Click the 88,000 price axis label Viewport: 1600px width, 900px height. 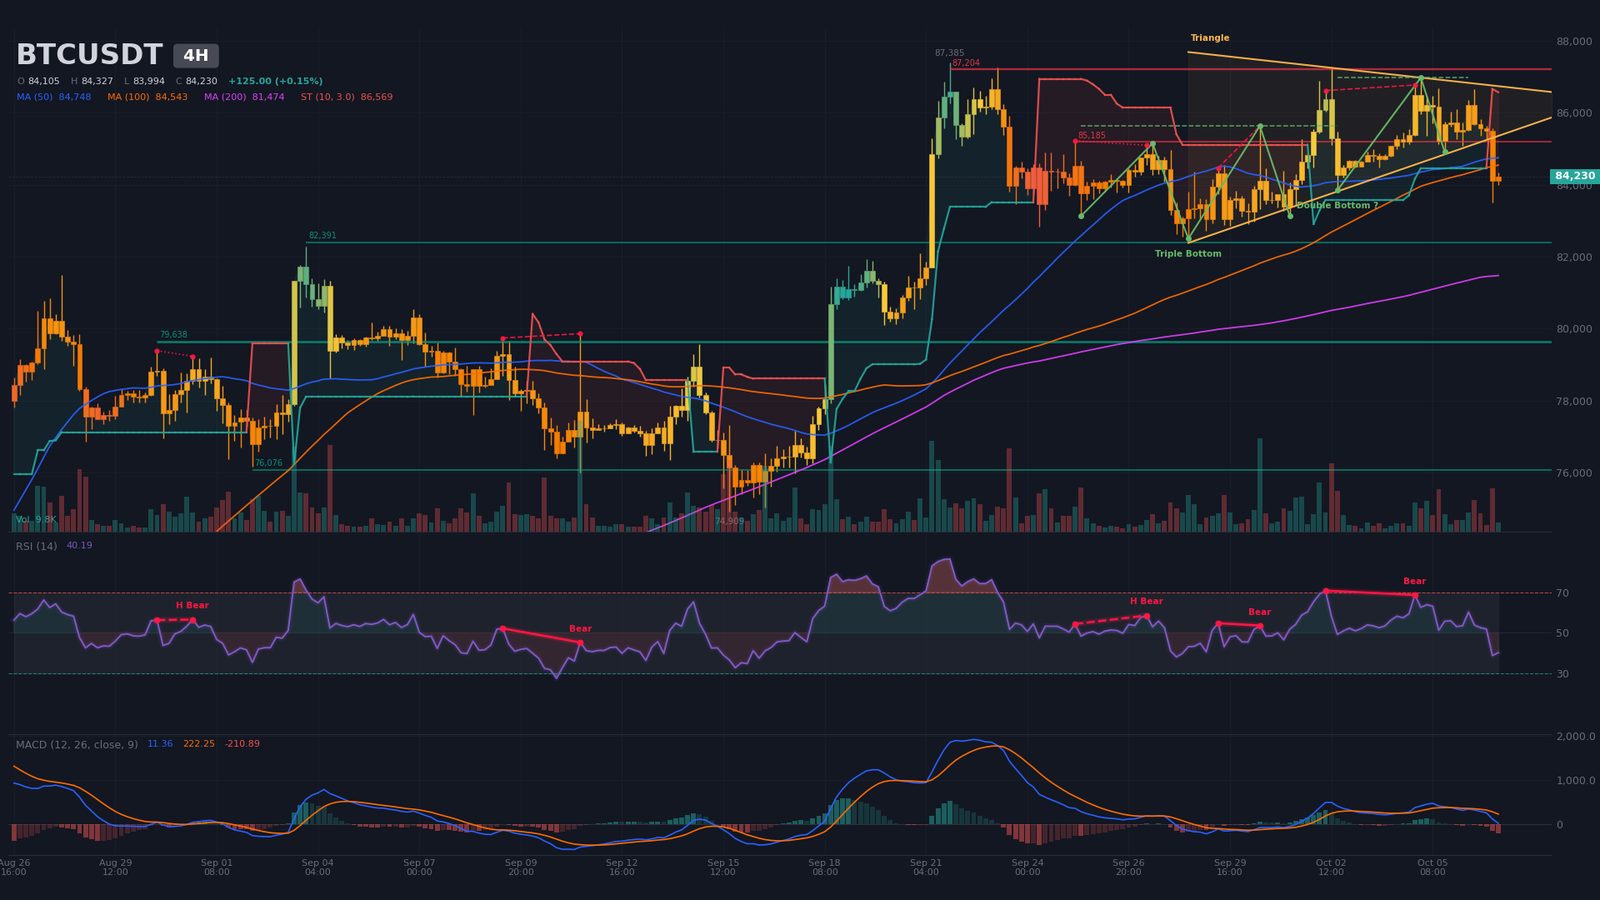(1573, 42)
